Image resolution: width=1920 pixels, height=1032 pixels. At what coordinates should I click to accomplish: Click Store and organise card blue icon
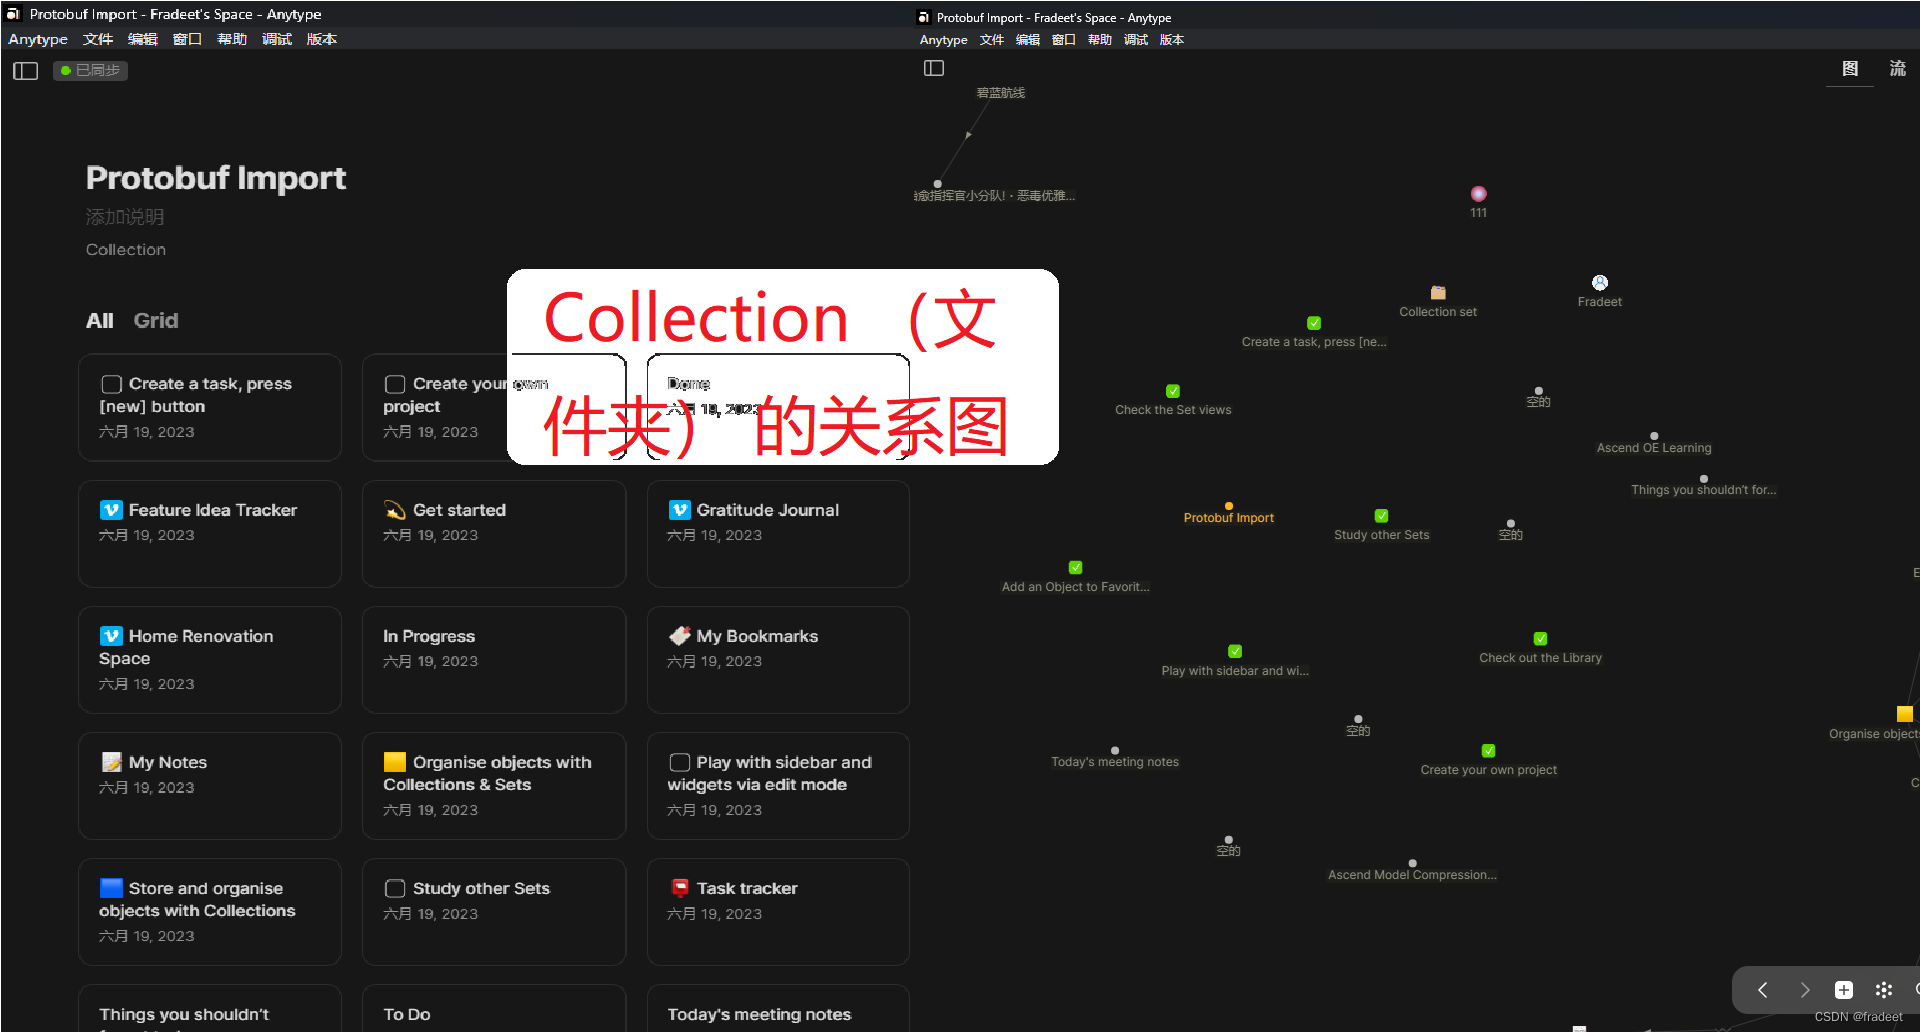coord(111,888)
